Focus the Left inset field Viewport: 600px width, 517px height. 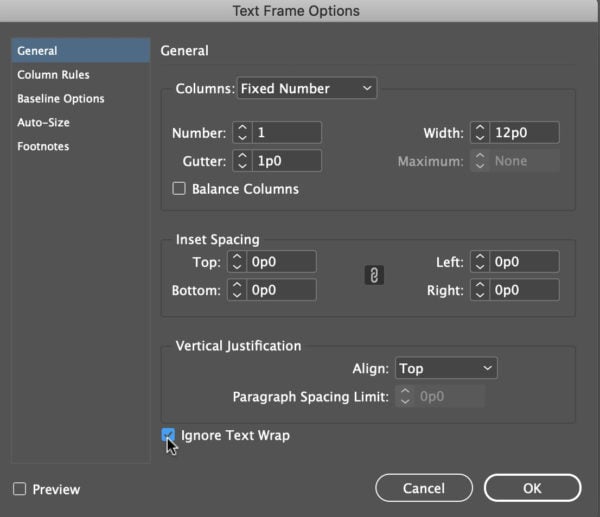(524, 262)
